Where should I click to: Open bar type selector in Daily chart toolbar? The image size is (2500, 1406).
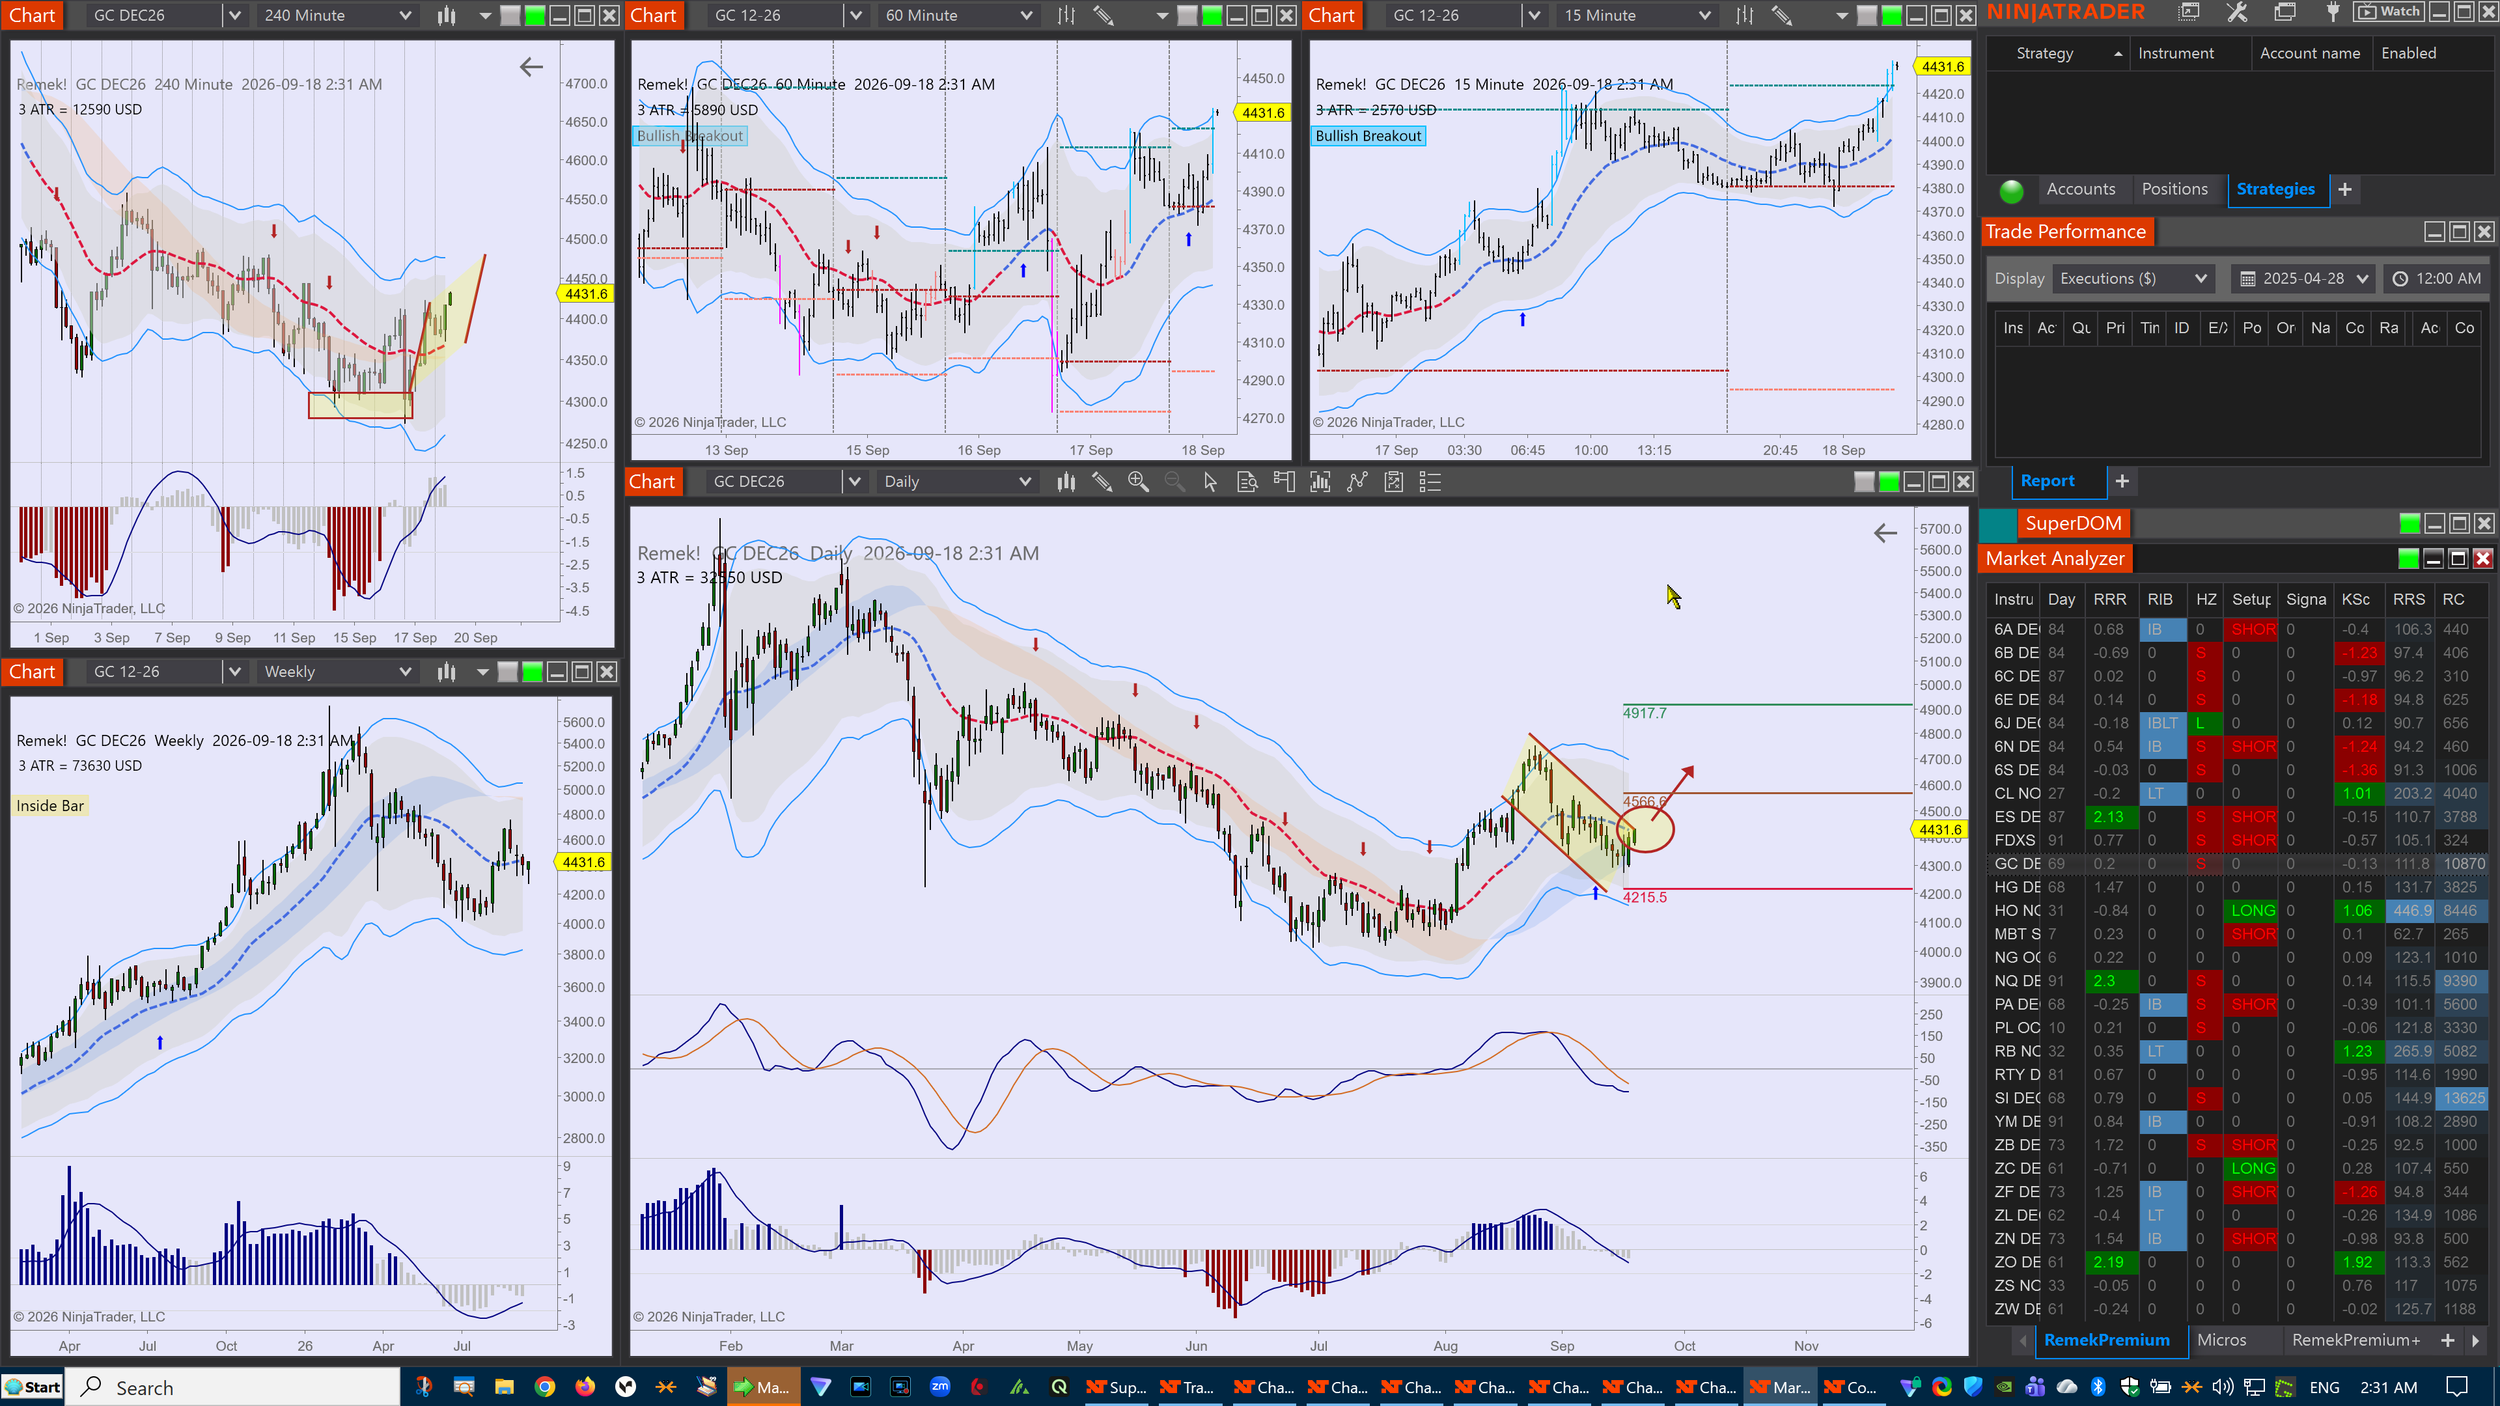1066,482
